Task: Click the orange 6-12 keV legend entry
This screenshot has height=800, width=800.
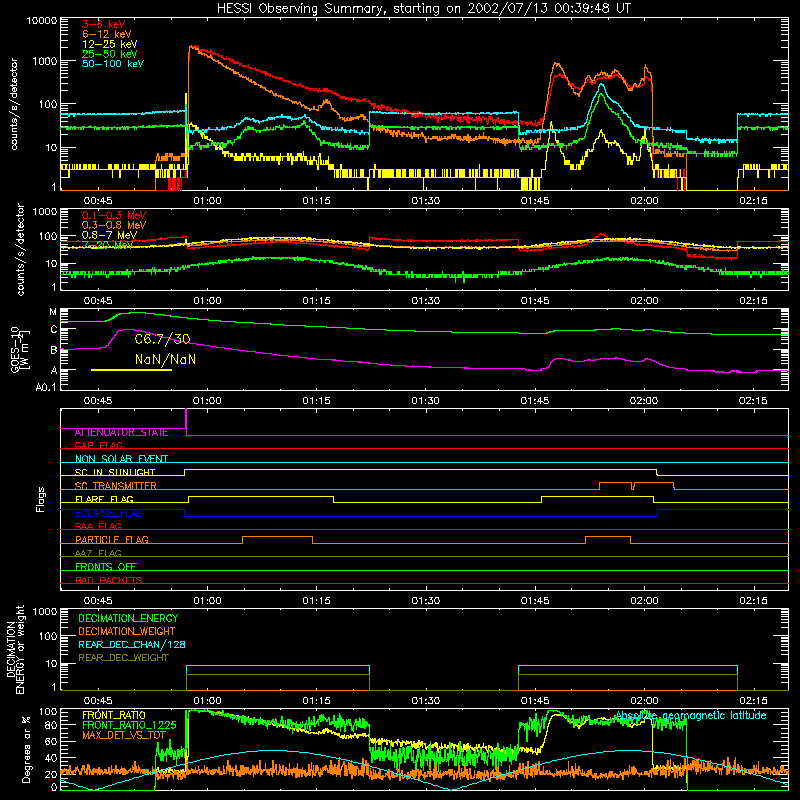Action: coord(107,34)
